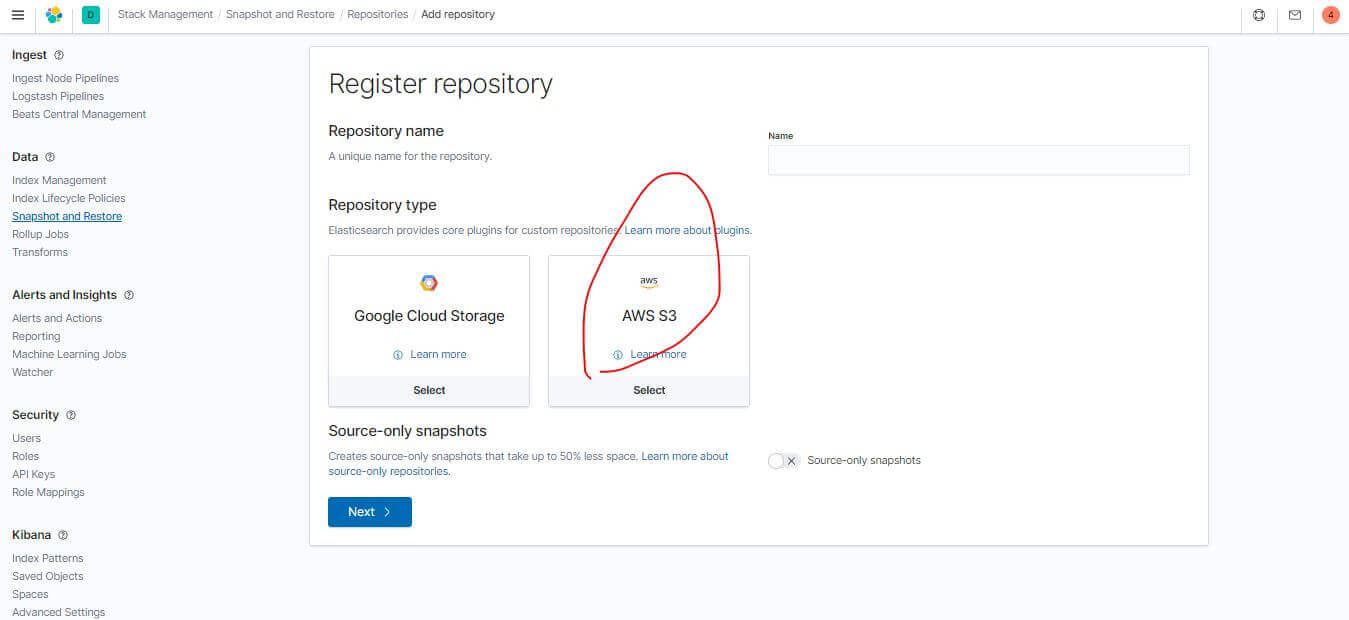Select the AWS S3 repository type
1349x620 pixels.
pyautogui.click(x=648, y=390)
